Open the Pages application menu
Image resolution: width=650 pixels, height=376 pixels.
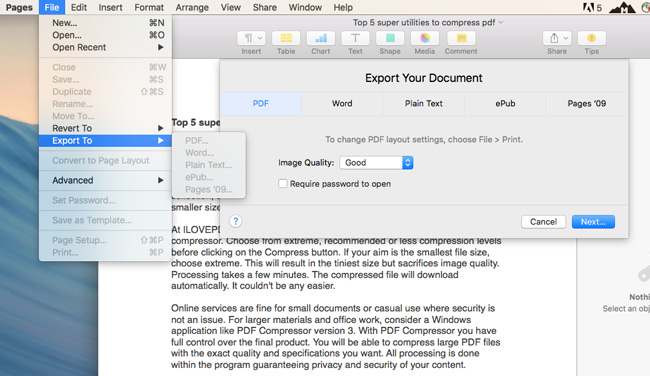tap(19, 7)
